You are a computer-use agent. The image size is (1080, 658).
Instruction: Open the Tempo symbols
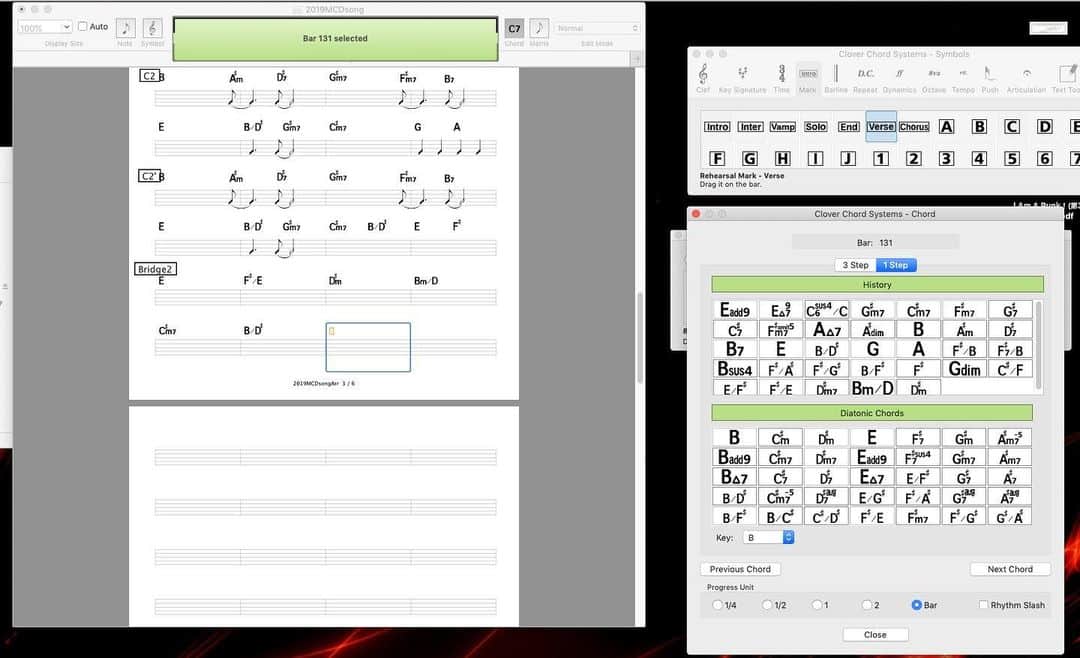coord(963,78)
